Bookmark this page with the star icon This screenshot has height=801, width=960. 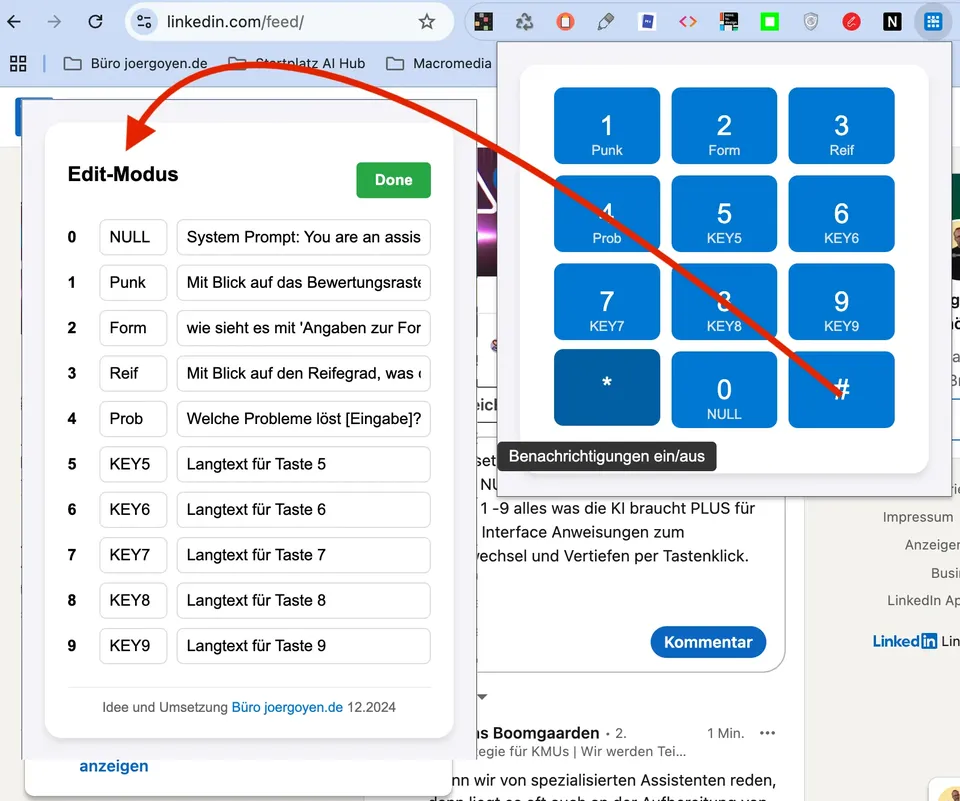click(427, 22)
